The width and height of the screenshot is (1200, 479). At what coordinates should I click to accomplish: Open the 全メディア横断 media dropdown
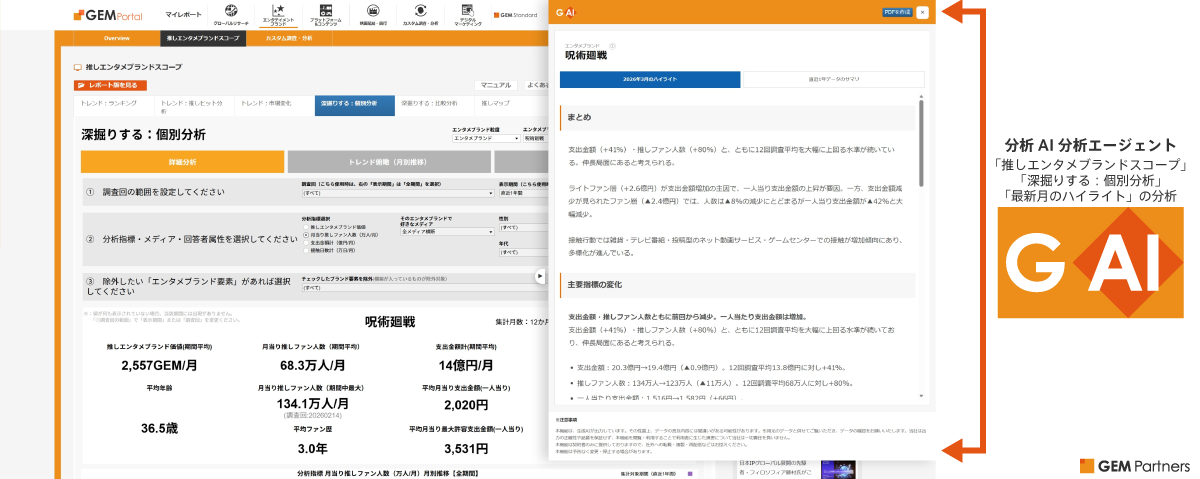[446, 231]
